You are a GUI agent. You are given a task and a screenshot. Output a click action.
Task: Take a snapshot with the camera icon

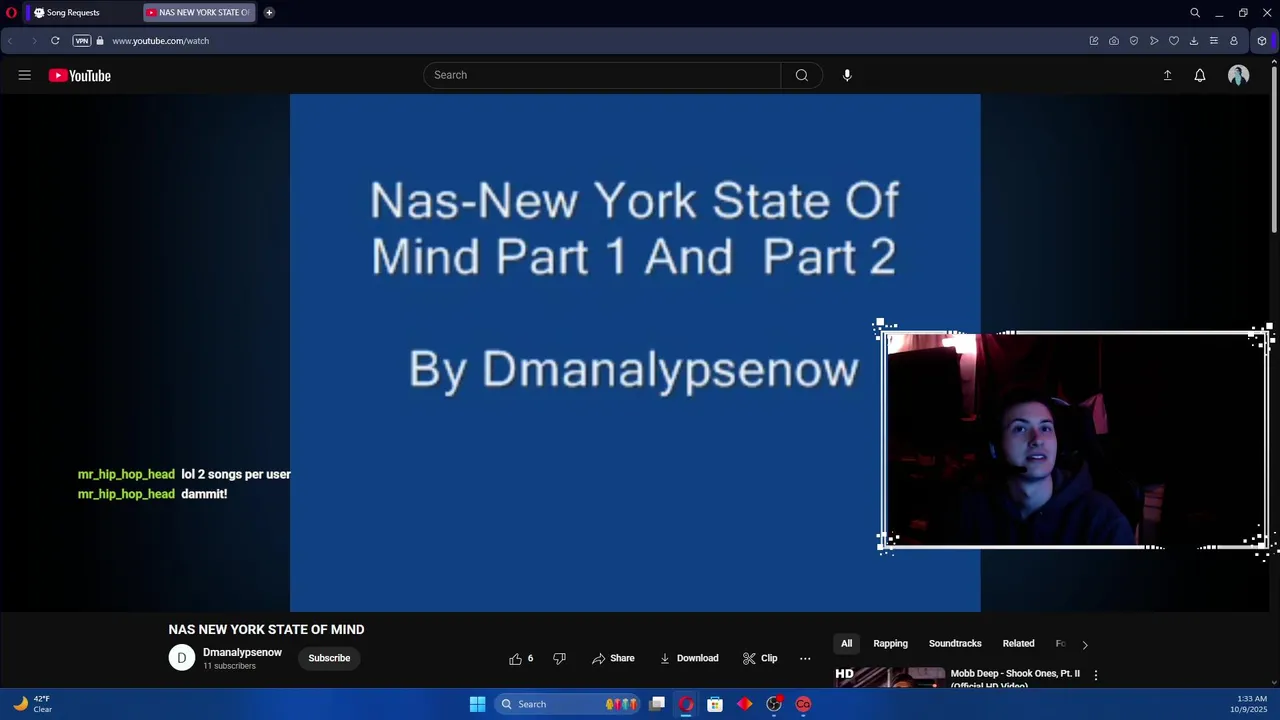[x=1114, y=41]
